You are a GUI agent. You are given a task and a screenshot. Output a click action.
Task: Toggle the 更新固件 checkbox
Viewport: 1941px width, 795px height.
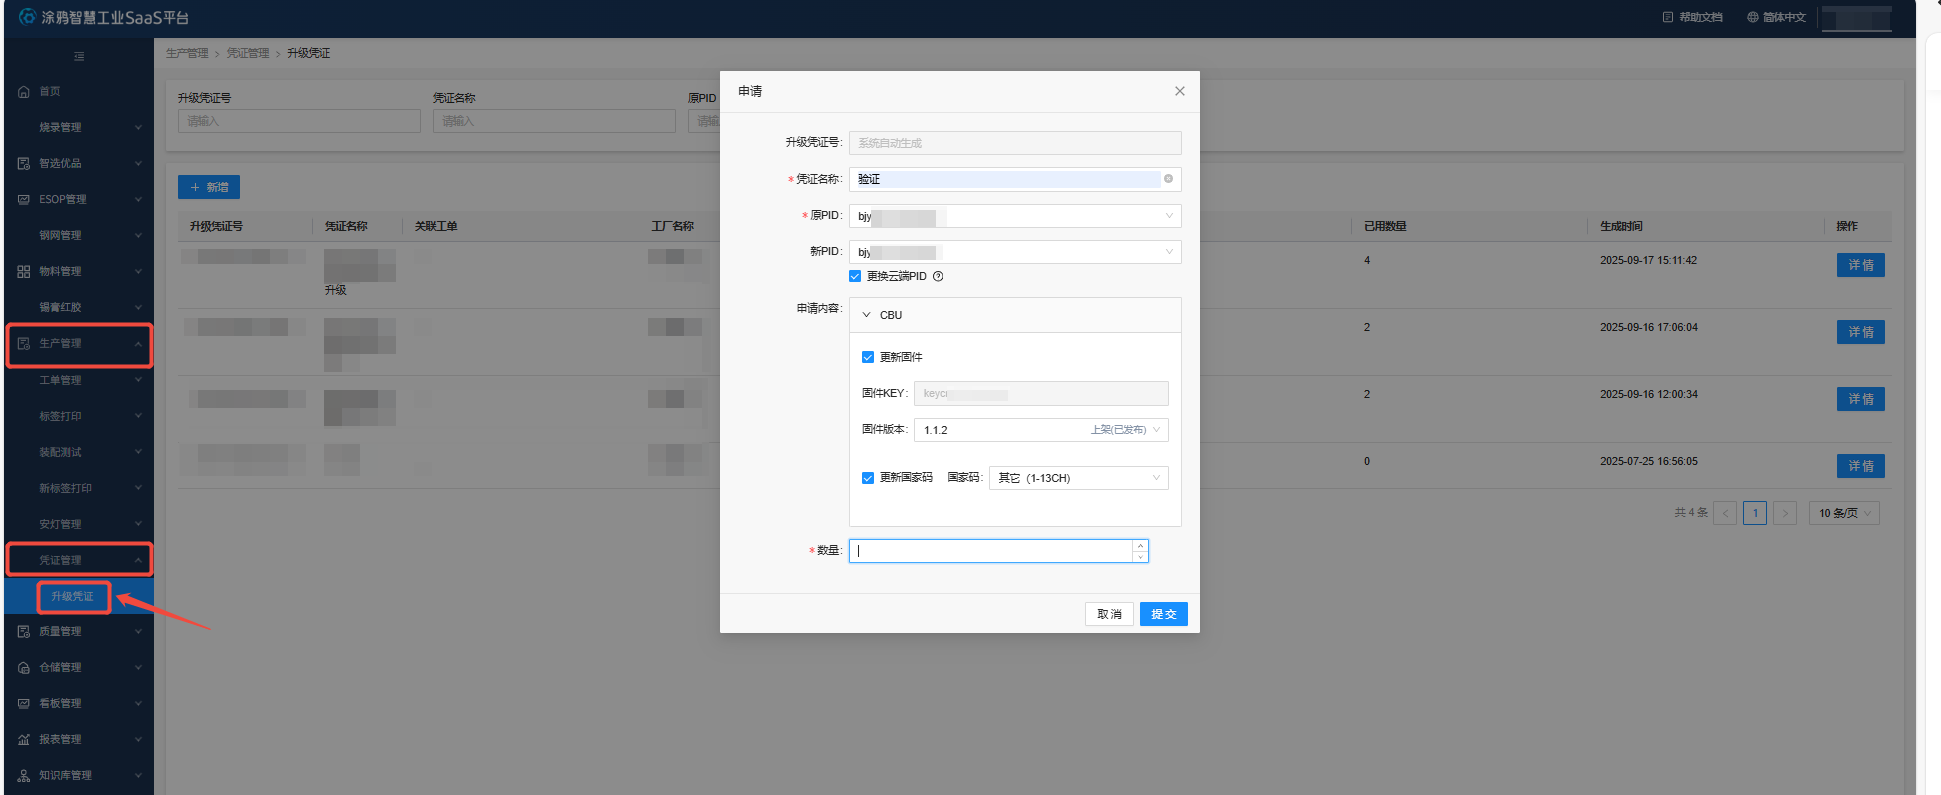pyautogui.click(x=868, y=358)
